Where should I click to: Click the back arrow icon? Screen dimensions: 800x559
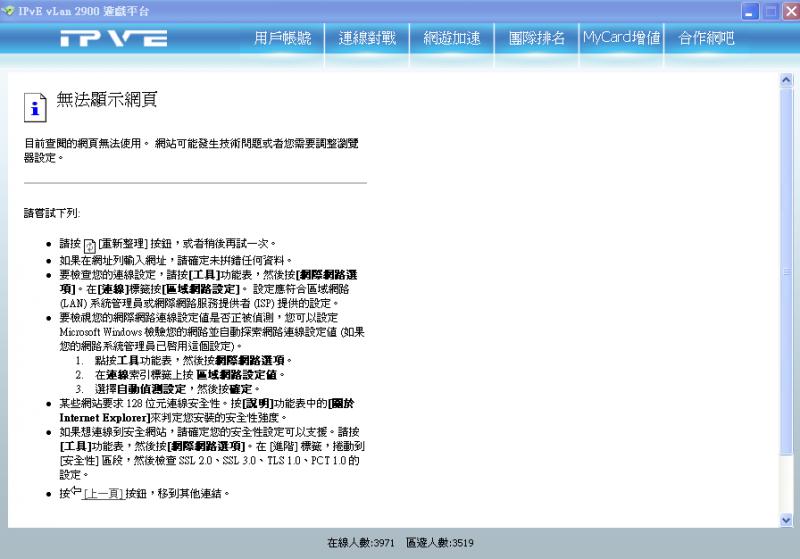[x=76, y=491]
